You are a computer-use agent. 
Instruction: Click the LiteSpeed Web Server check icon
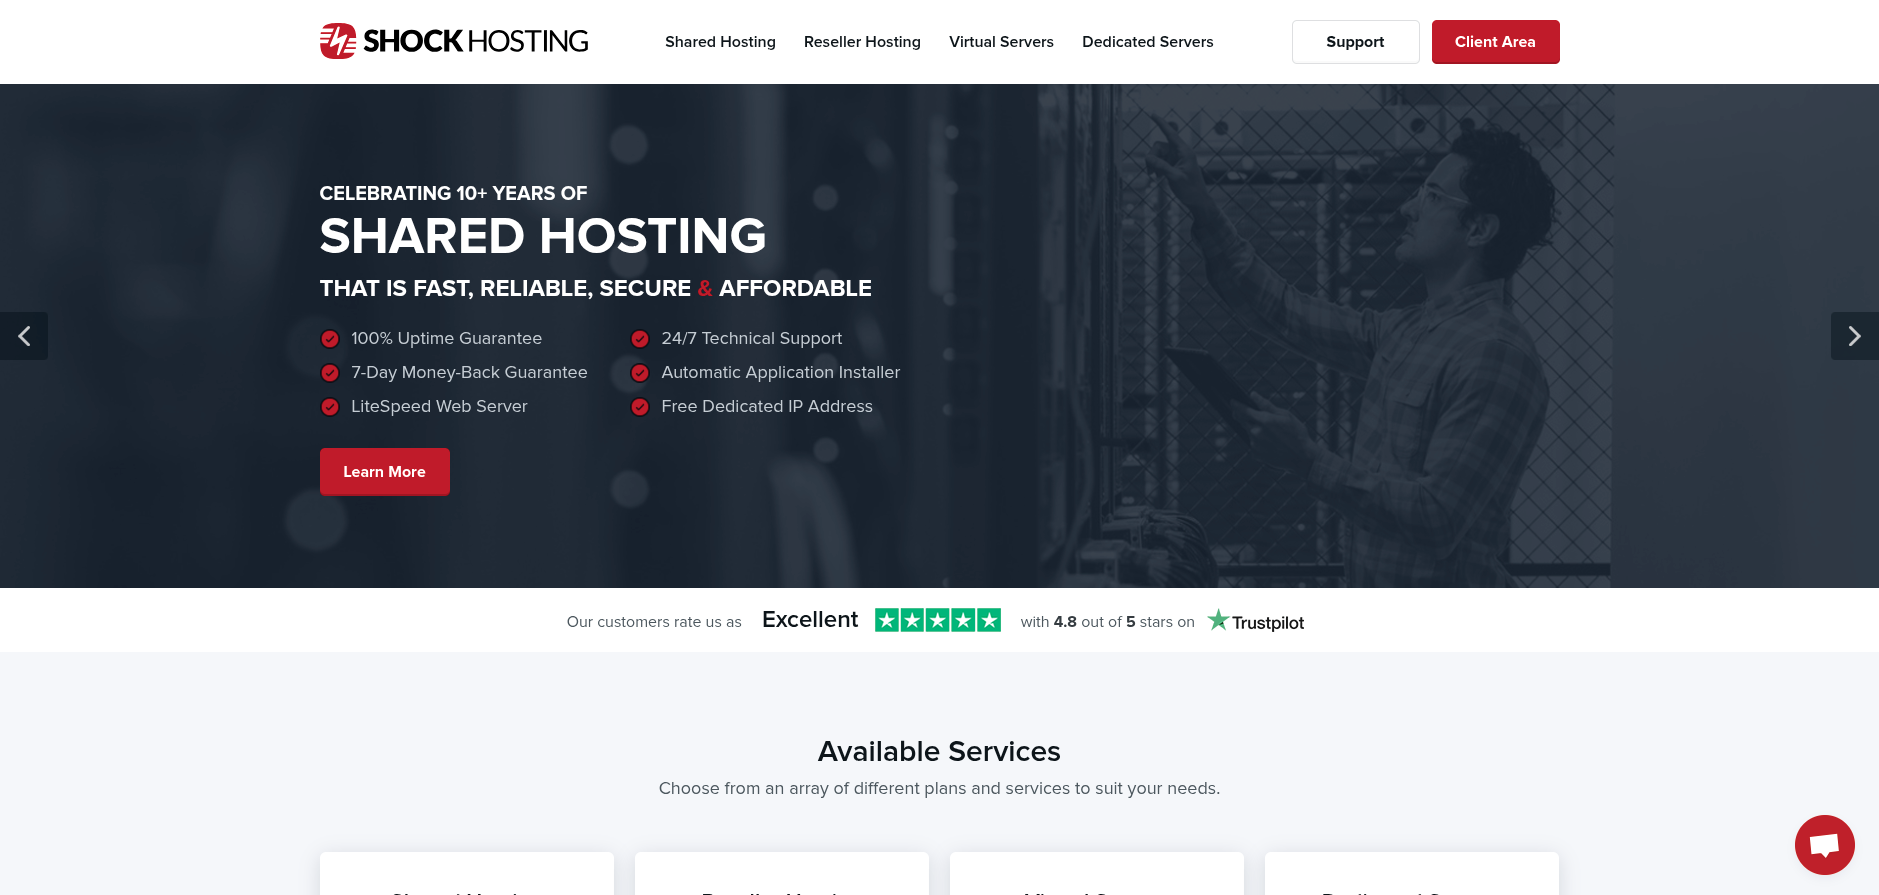pyautogui.click(x=329, y=407)
